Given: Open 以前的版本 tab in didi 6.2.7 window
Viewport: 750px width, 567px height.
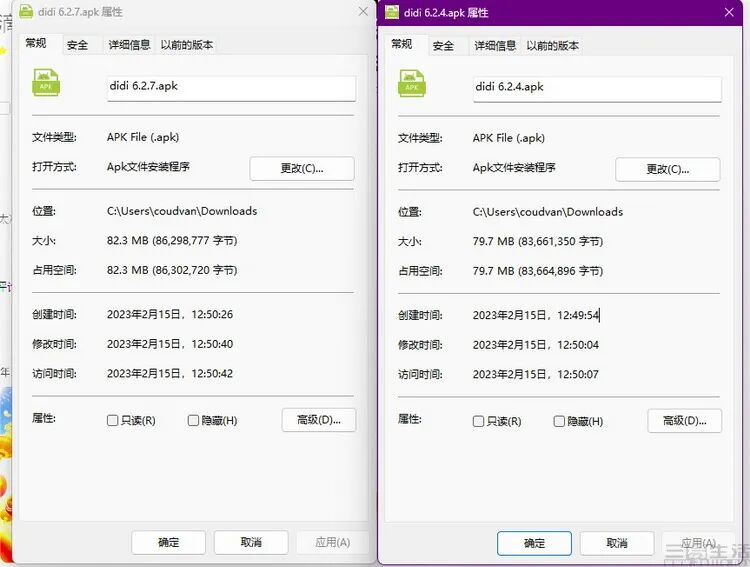Looking at the screenshot, I should [x=187, y=45].
